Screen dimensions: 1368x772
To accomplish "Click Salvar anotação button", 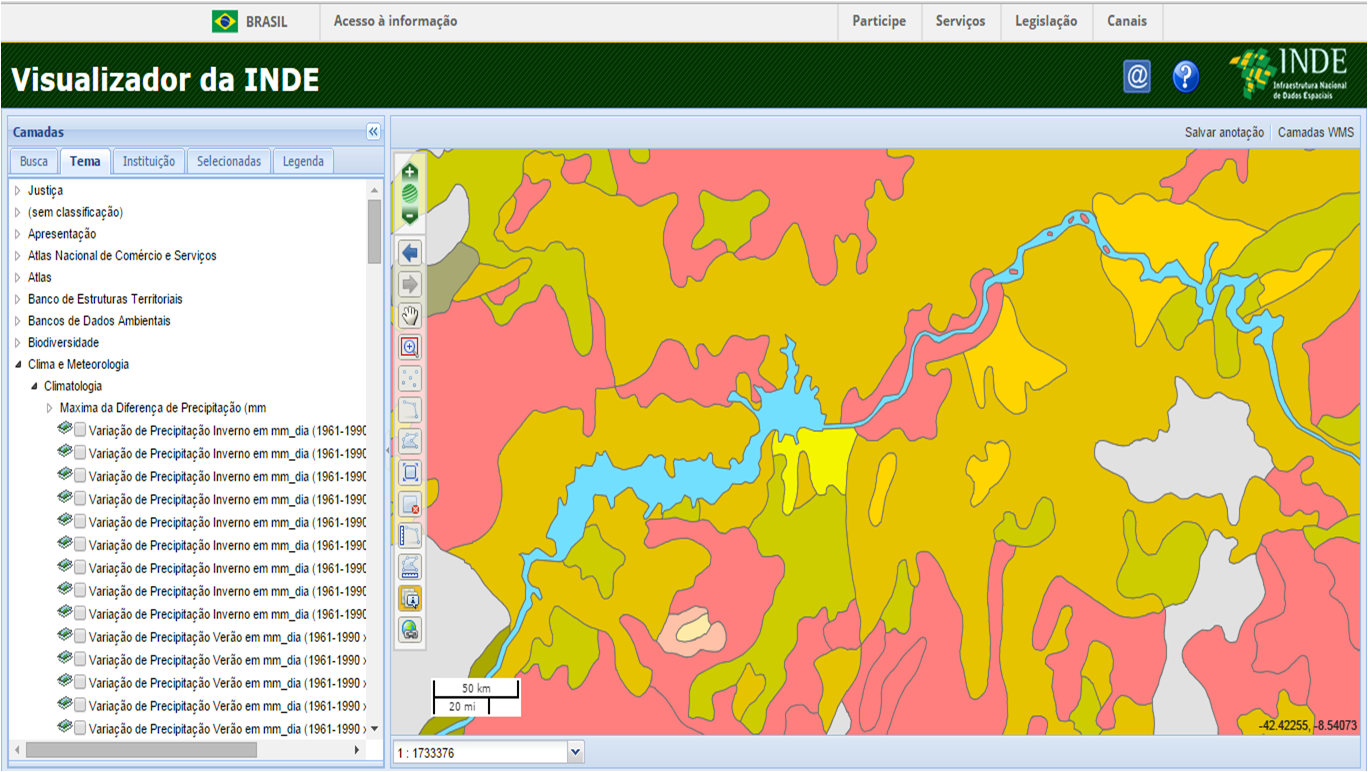I will tap(1224, 132).
